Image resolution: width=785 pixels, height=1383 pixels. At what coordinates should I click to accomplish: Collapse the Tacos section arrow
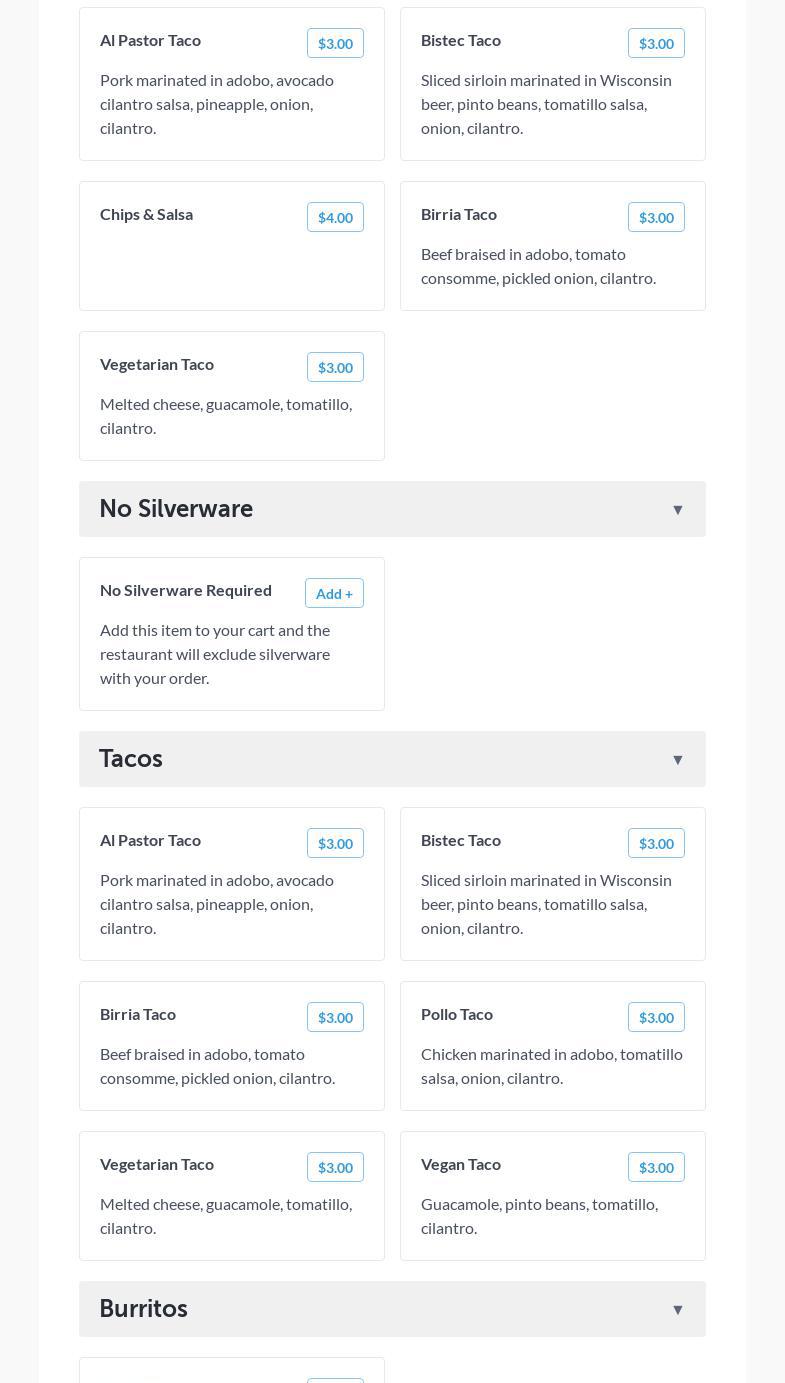click(677, 760)
